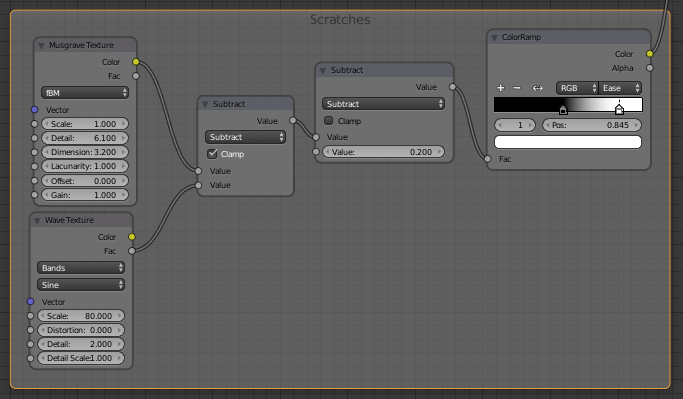Screen dimensions: 683x399
Task: Click the Wave Detail Scale input socket
Action: click(x=30, y=358)
